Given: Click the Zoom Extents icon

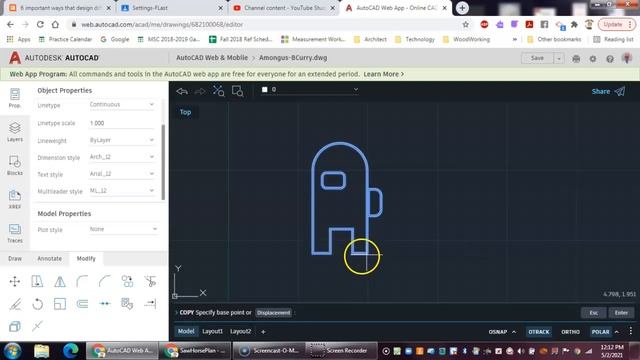Looking at the screenshot, I should click(218, 91).
